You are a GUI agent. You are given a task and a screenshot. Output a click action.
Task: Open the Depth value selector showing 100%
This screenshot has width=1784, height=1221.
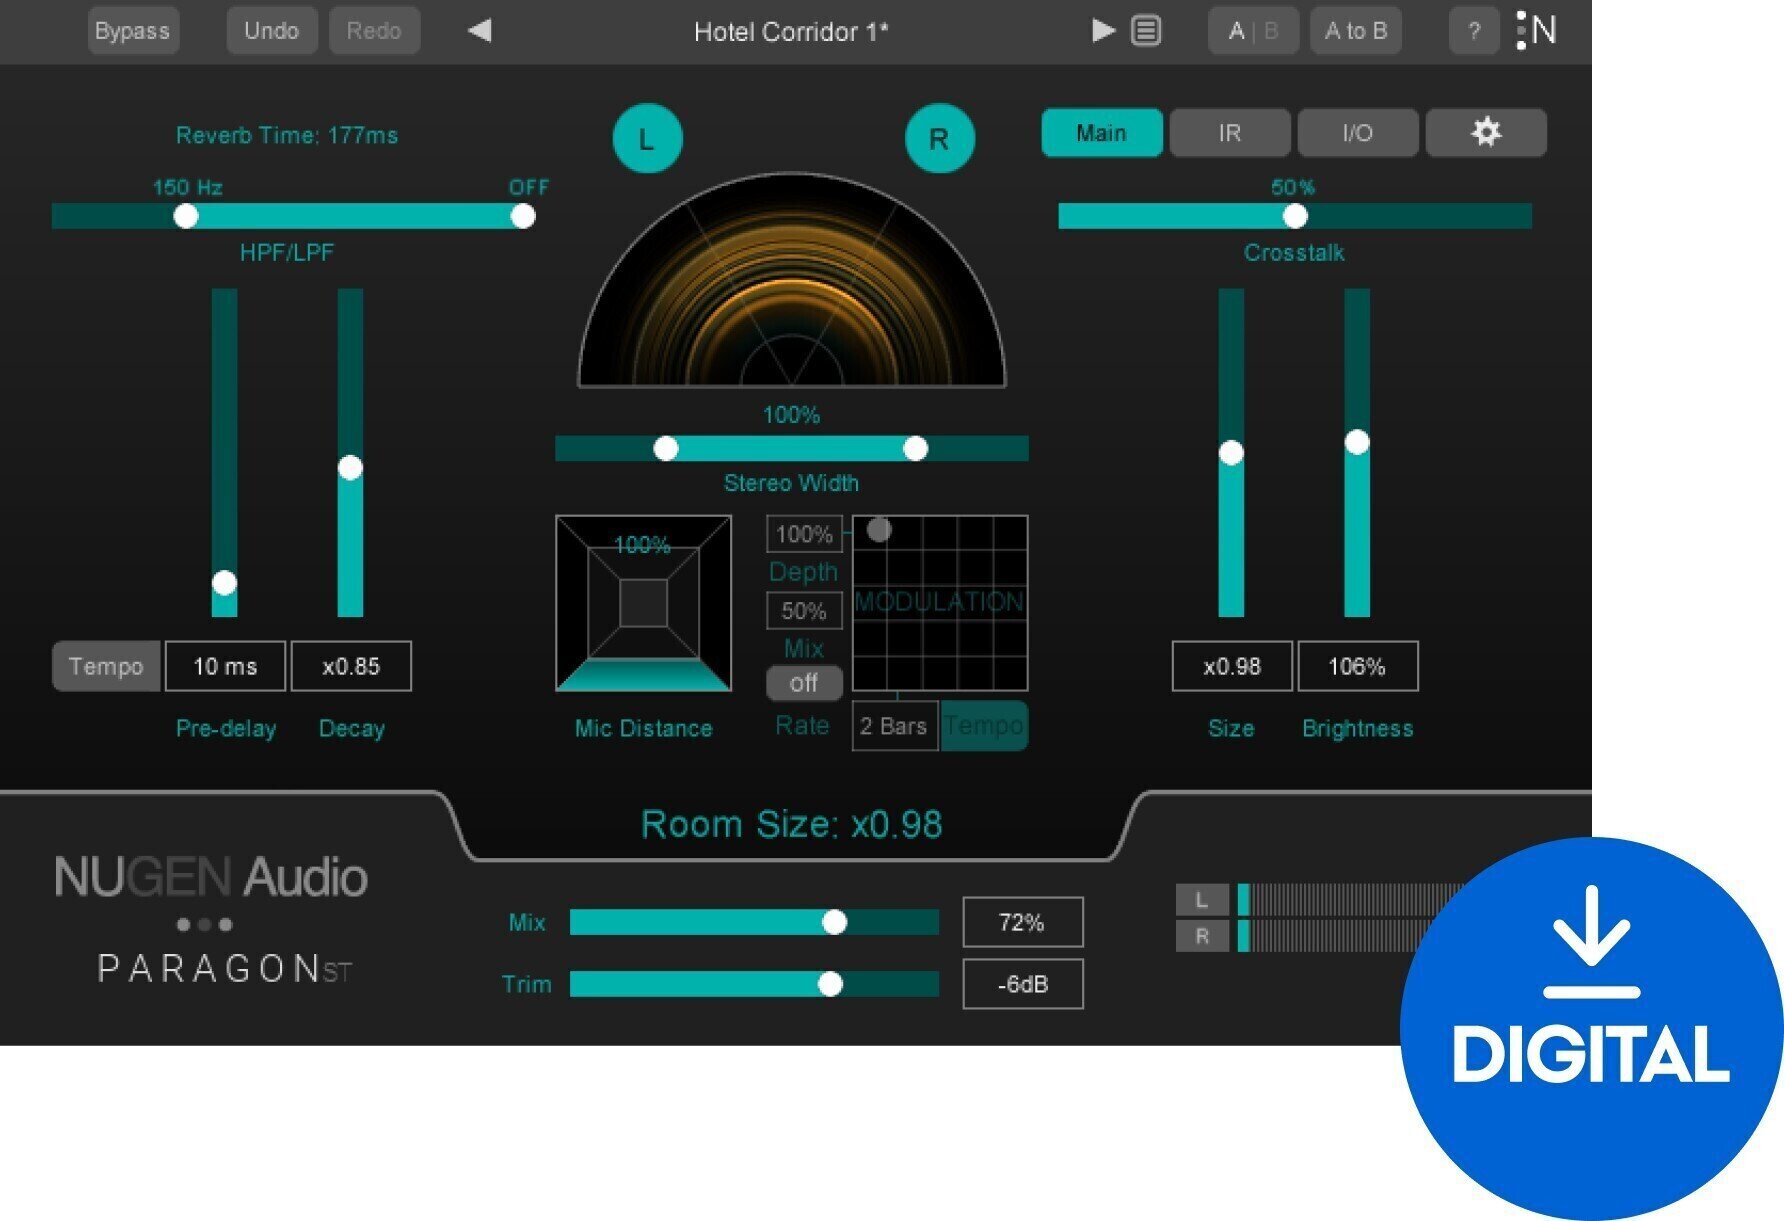pyautogui.click(x=803, y=534)
